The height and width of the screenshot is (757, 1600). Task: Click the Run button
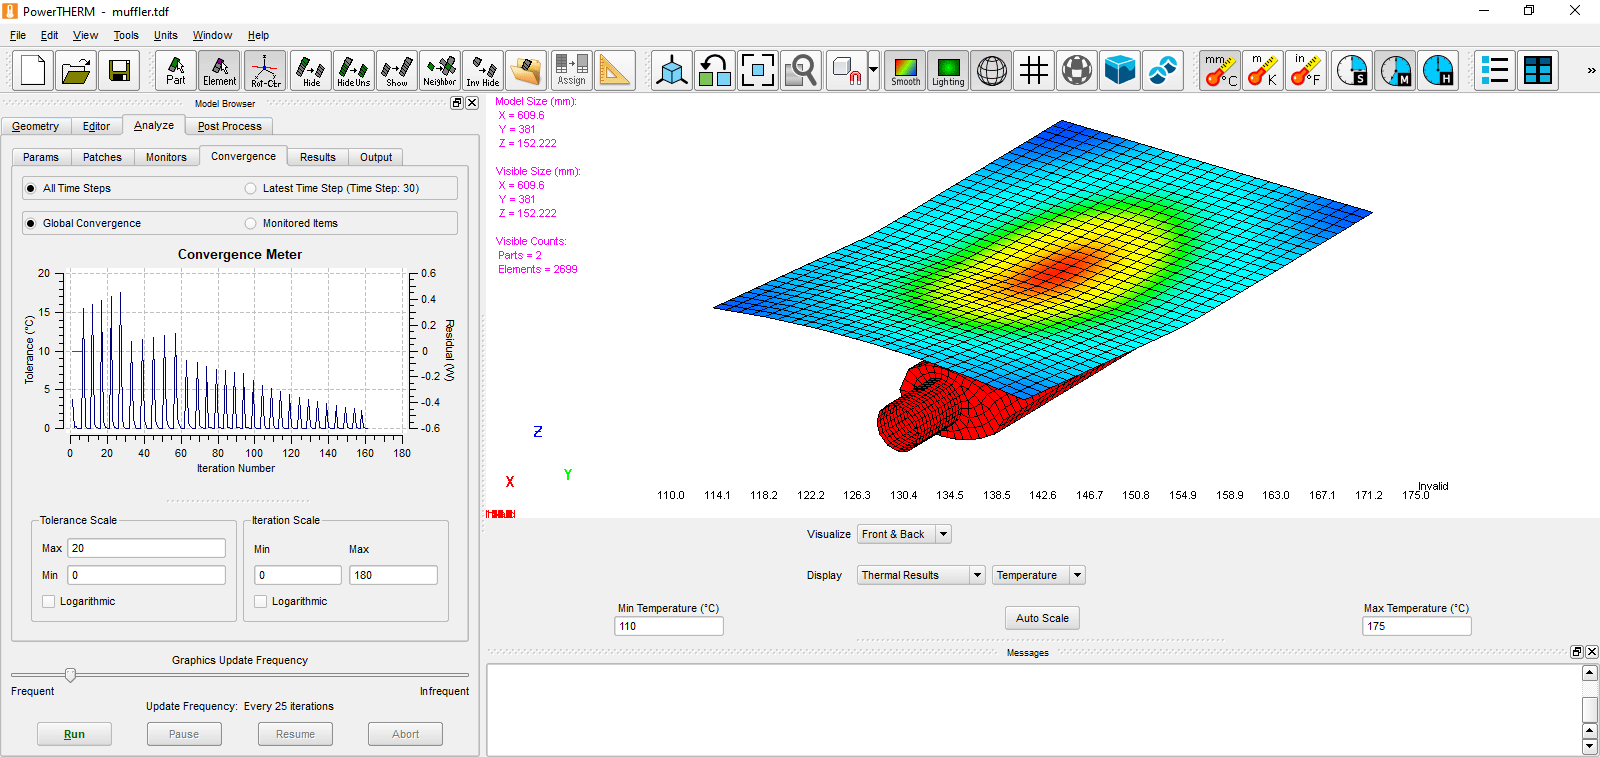point(74,734)
